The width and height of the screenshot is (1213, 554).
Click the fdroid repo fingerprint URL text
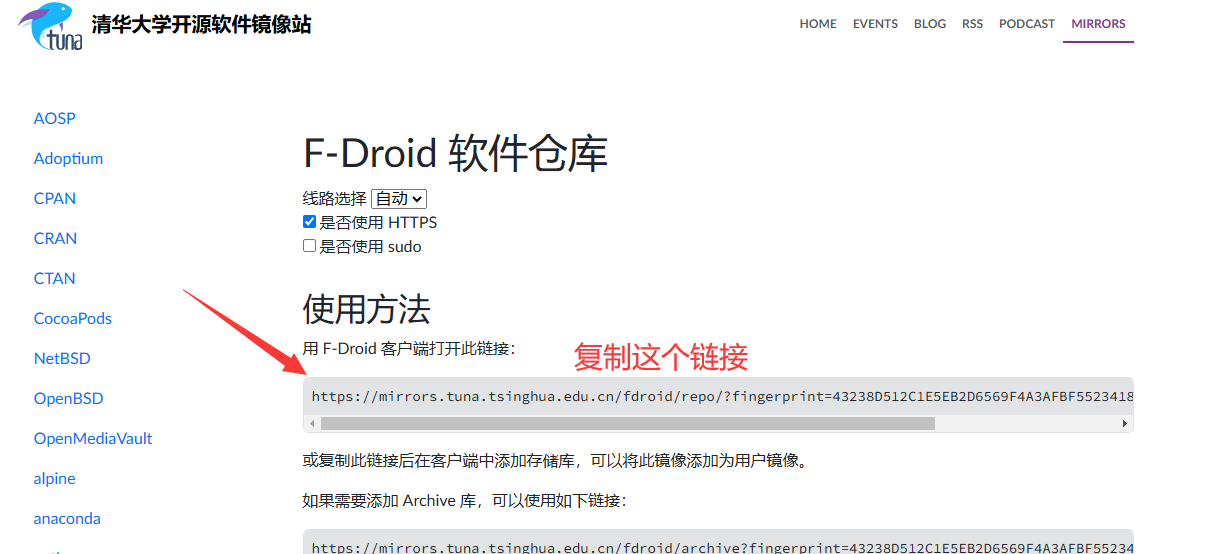(x=721, y=396)
